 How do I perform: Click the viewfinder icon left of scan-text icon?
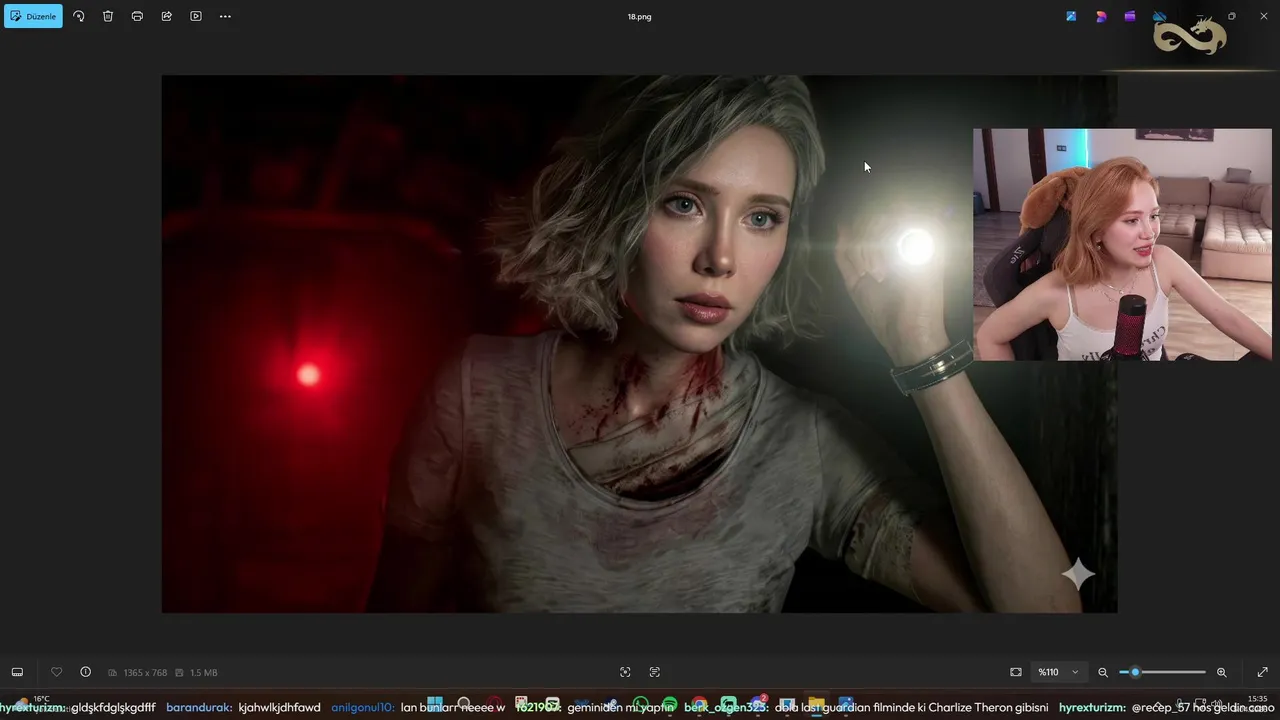point(625,672)
